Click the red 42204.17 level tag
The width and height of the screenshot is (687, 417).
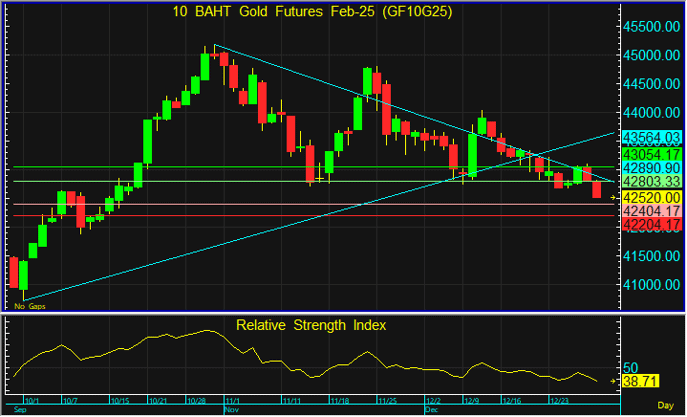pyautogui.click(x=651, y=226)
